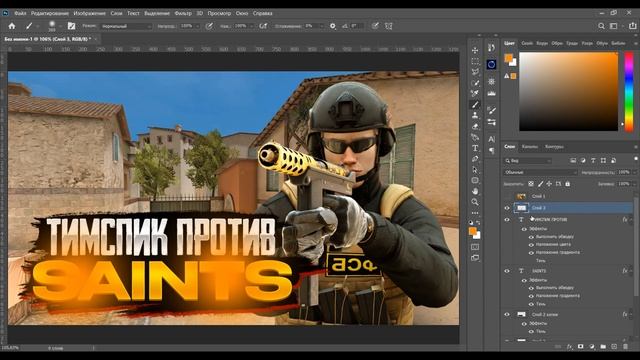
Task: Open the Вид layer filter dropdown
Action: (x=528, y=161)
